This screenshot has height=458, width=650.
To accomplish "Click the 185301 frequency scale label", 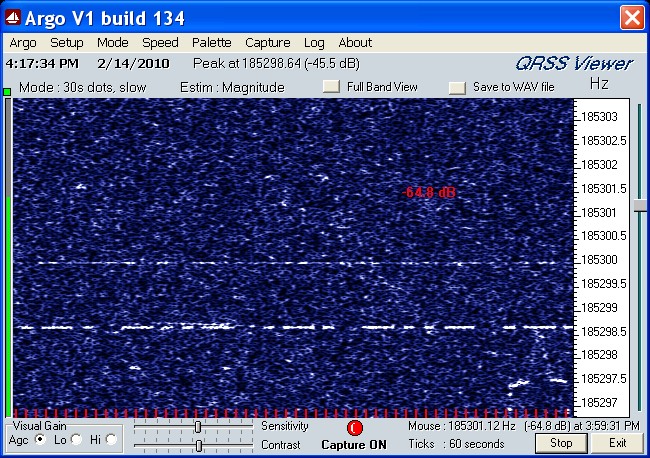I will pyautogui.click(x=599, y=213).
